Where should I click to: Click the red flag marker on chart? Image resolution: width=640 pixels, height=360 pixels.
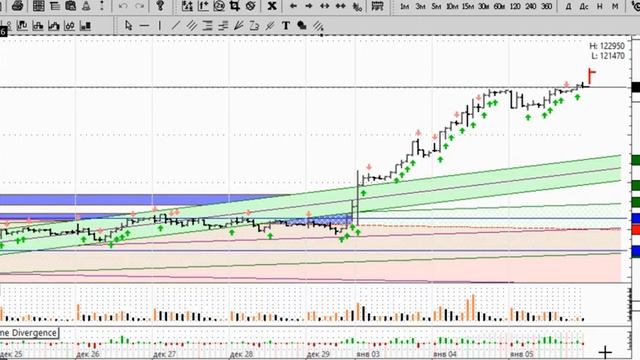coord(591,76)
